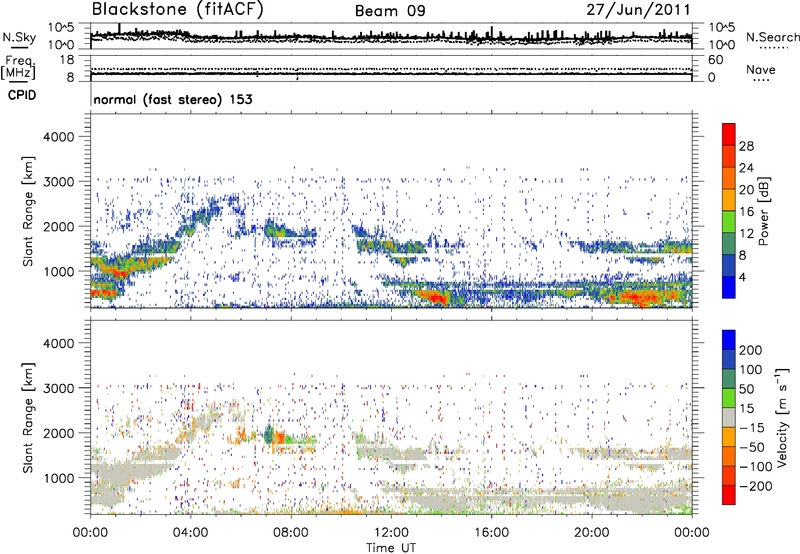Click the text 'normal (fast stereo) 153'

(x=173, y=99)
